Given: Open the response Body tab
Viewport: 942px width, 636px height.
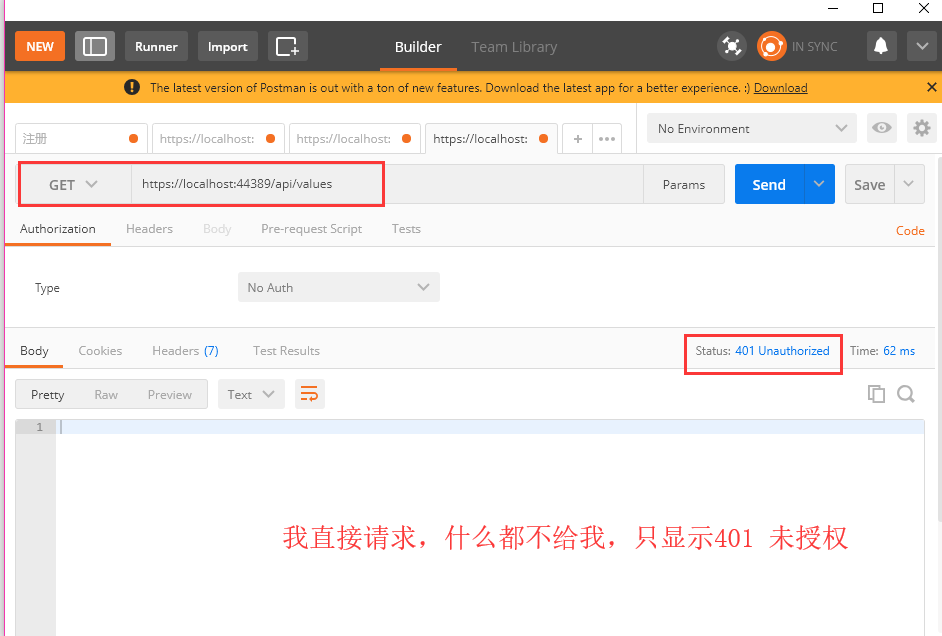Looking at the screenshot, I should pos(34,351).
